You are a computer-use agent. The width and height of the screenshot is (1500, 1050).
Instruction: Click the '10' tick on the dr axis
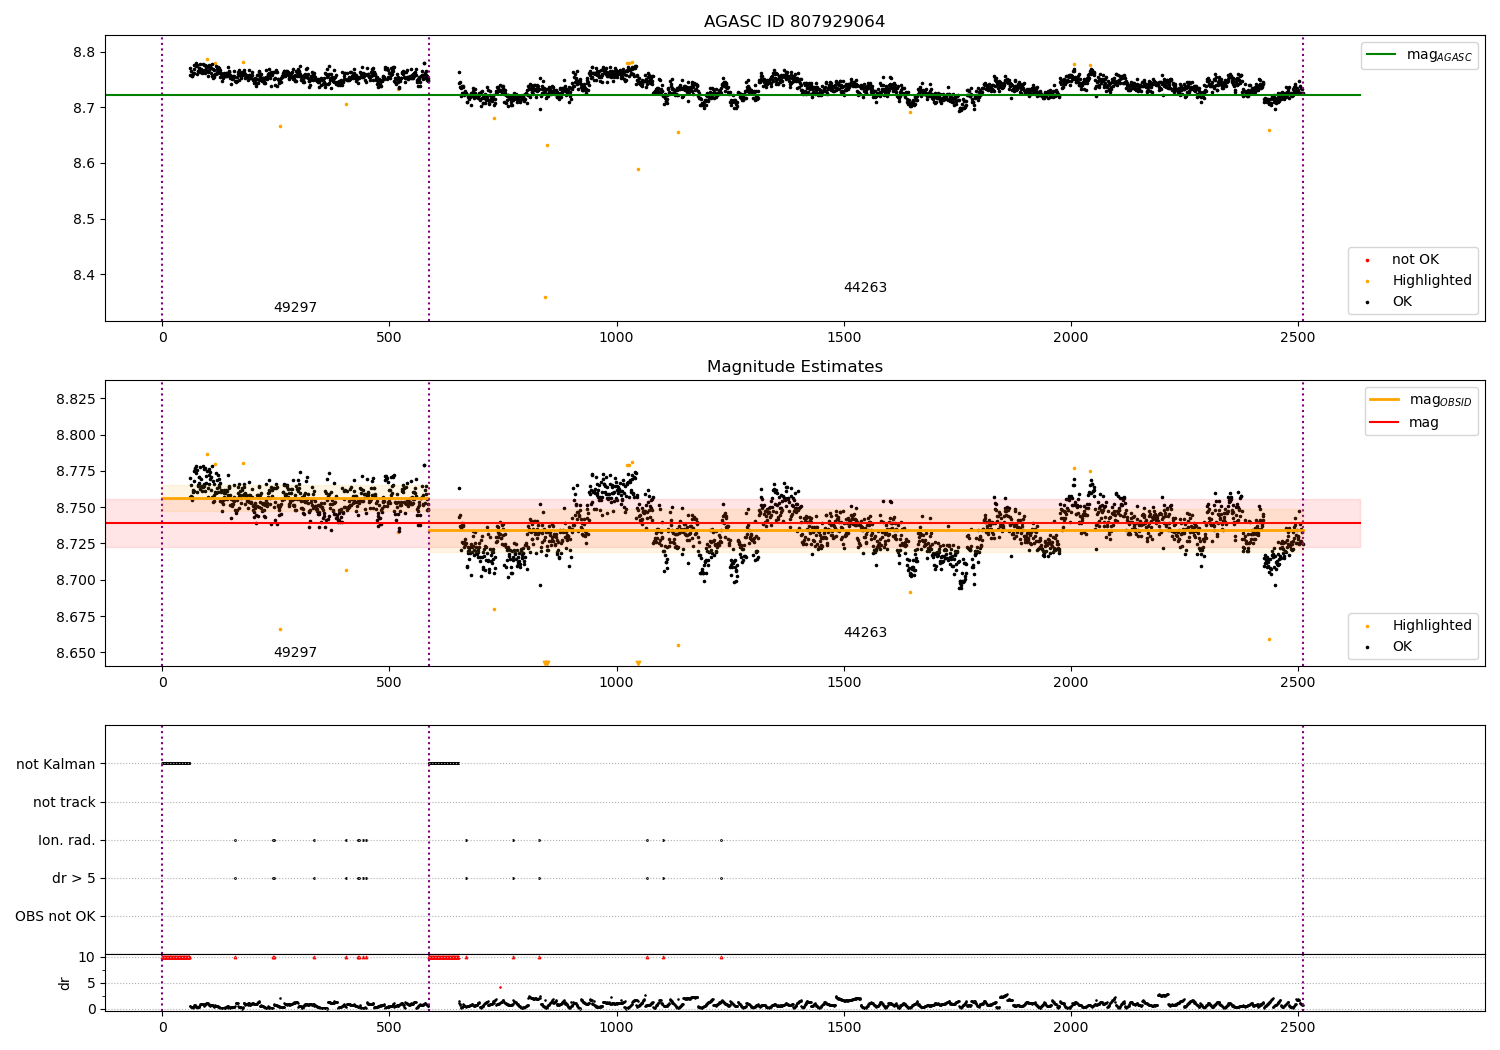coord(87,958)
